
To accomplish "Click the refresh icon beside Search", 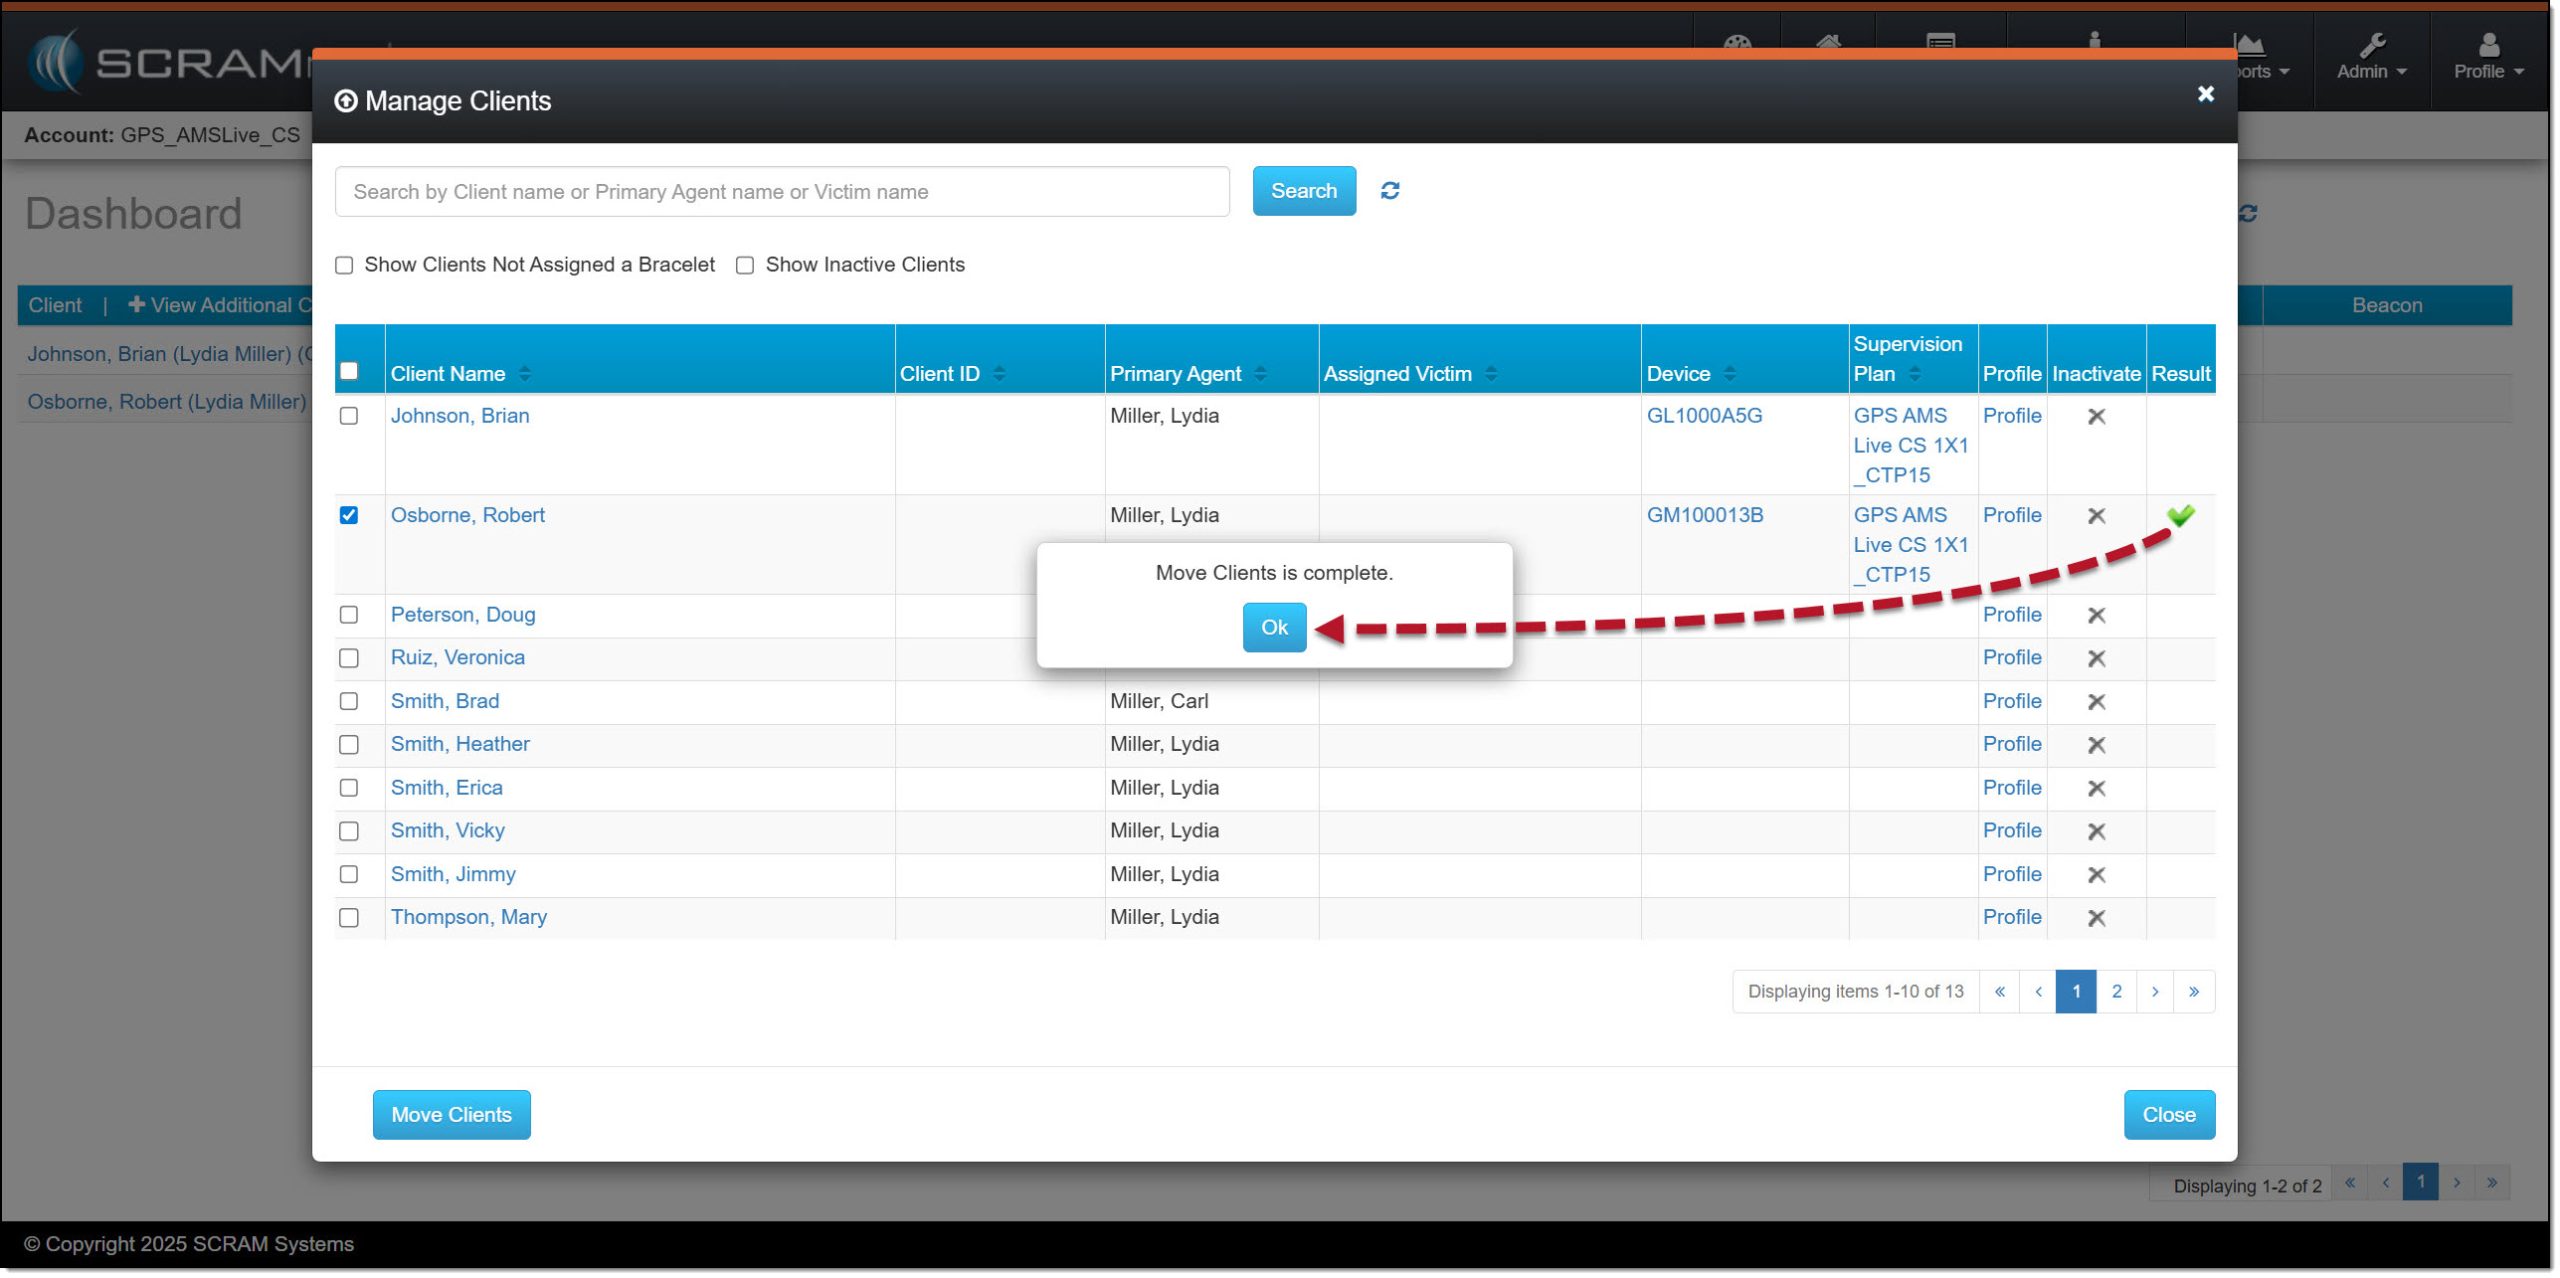I will [x=1389, y=191].
